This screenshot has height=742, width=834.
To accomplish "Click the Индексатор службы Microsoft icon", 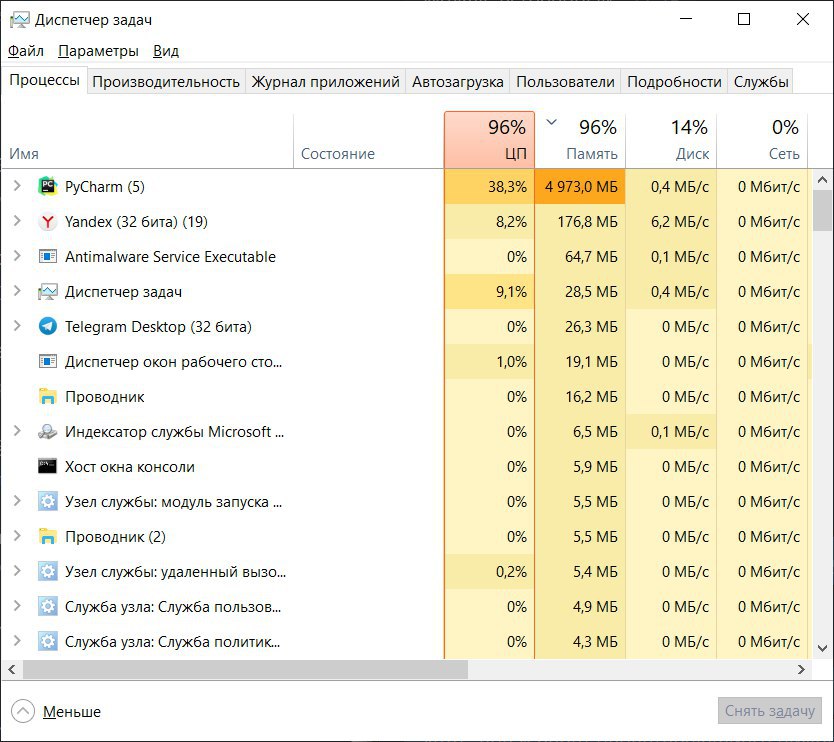I will click(x=47, y=432).
